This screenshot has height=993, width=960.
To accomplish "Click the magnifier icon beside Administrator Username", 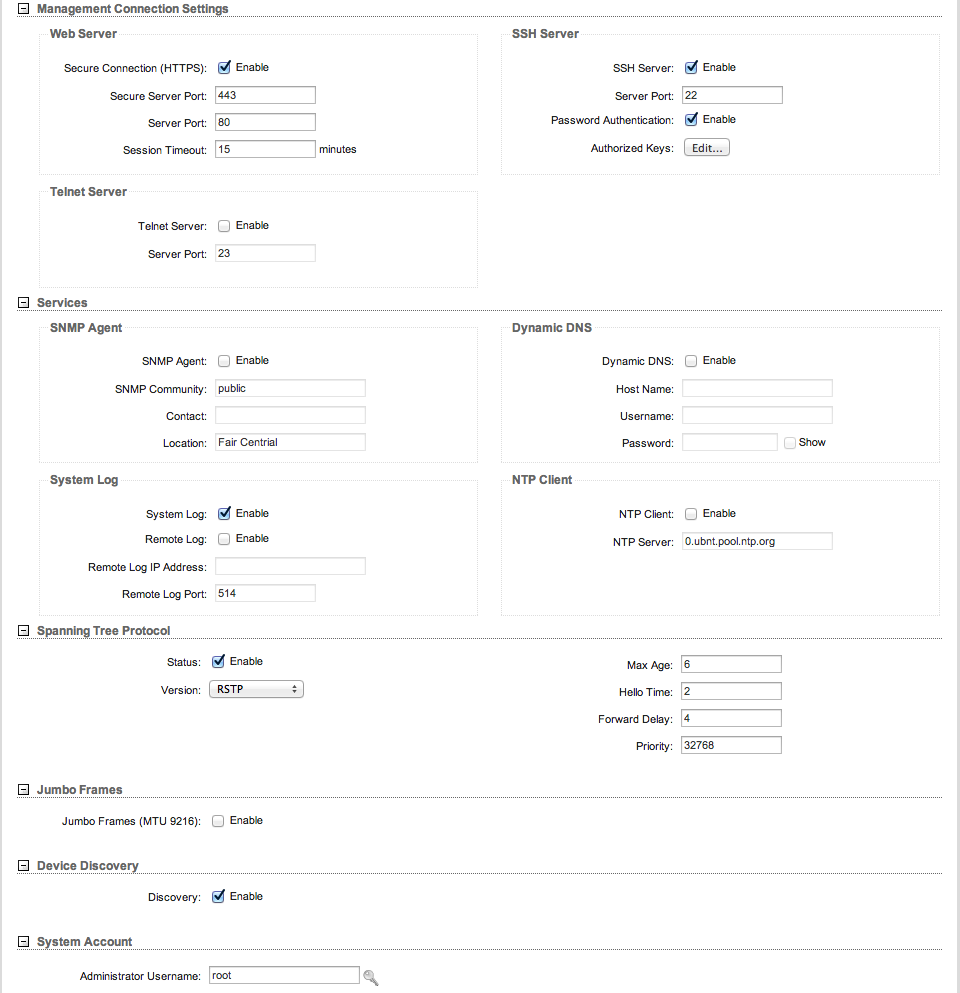I will pyautogui.click(x=370, y=977).
